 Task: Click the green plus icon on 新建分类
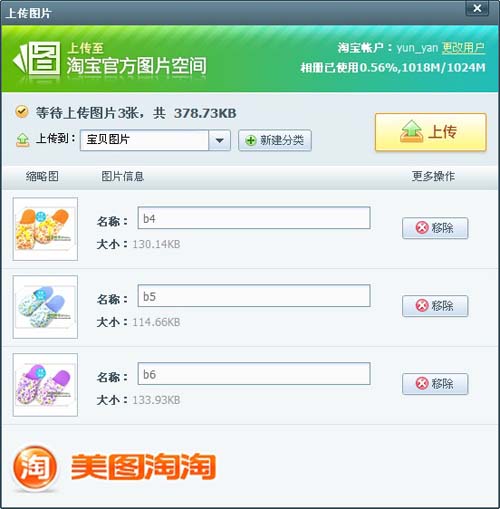[x=251, y=140]
